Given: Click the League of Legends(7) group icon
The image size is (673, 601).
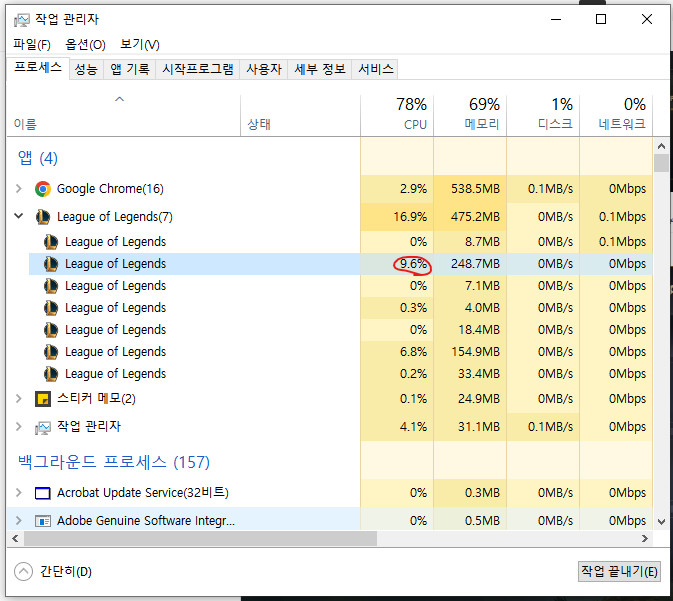Looking at the screenshot, I should point(43,217).
